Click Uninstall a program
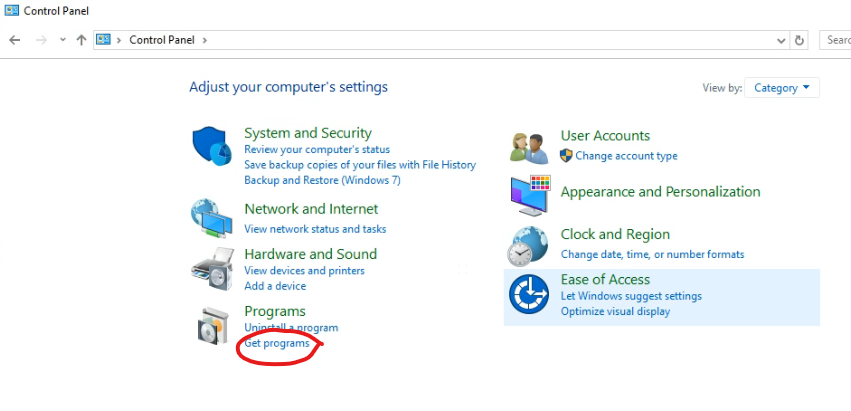The height and width of the screenshot is (411, 851). pyautogui.click(x=291, y=328)
